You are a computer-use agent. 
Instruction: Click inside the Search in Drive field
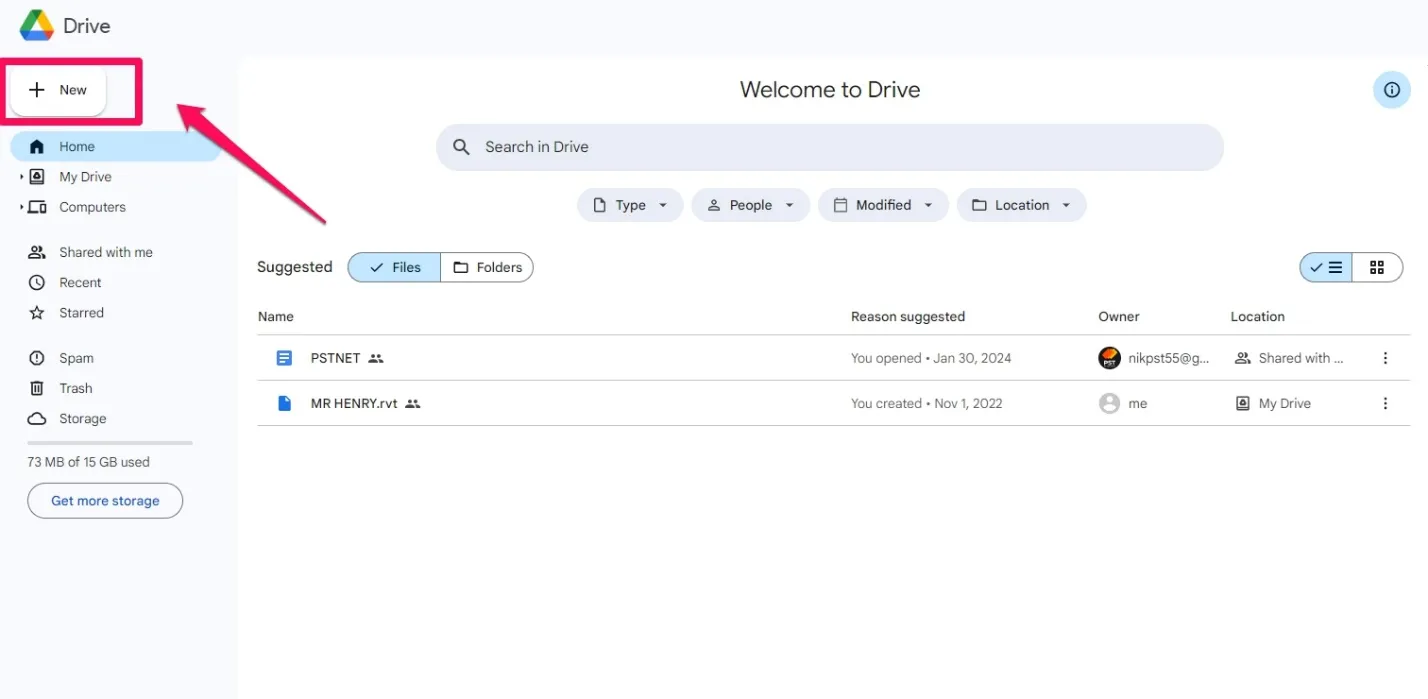click(830, 146)
